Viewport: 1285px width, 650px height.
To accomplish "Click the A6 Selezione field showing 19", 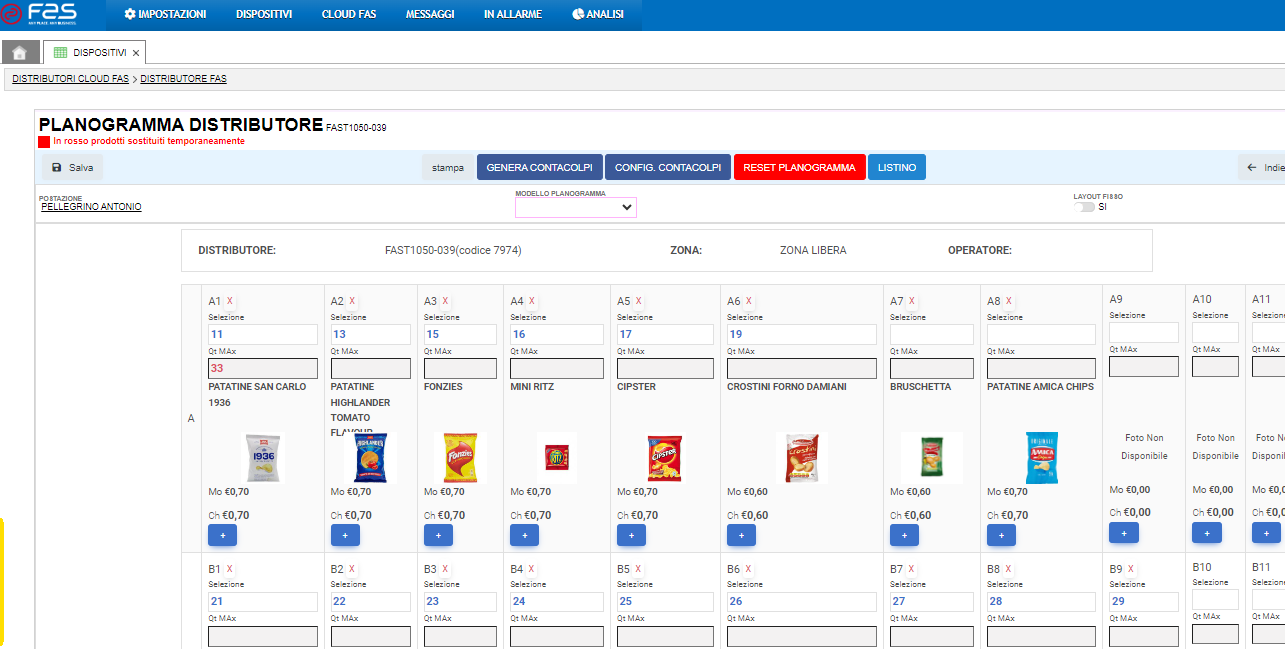I will [x=802, y=334].
